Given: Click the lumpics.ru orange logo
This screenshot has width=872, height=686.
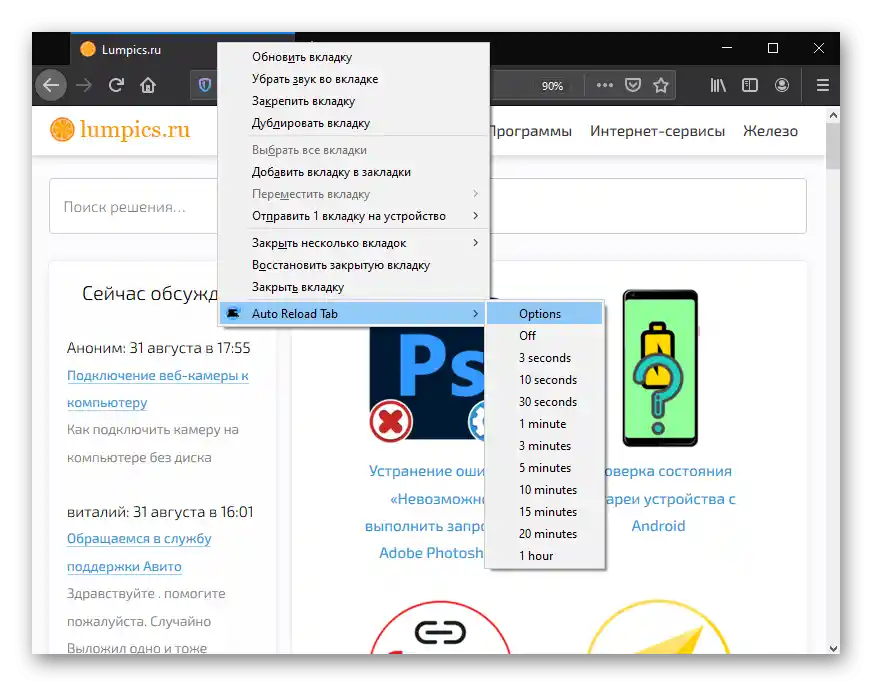Looking at the screenshot, I should (x=120, y=130).
